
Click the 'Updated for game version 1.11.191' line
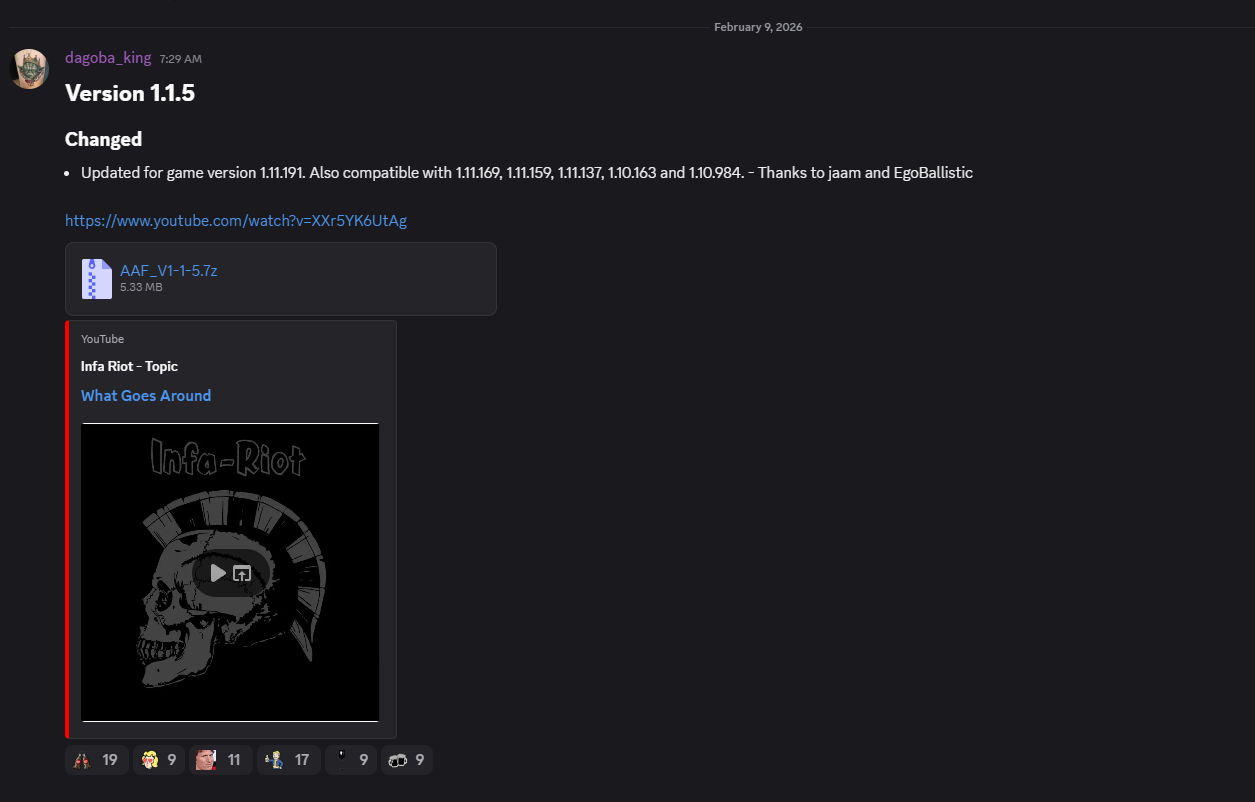527,173
